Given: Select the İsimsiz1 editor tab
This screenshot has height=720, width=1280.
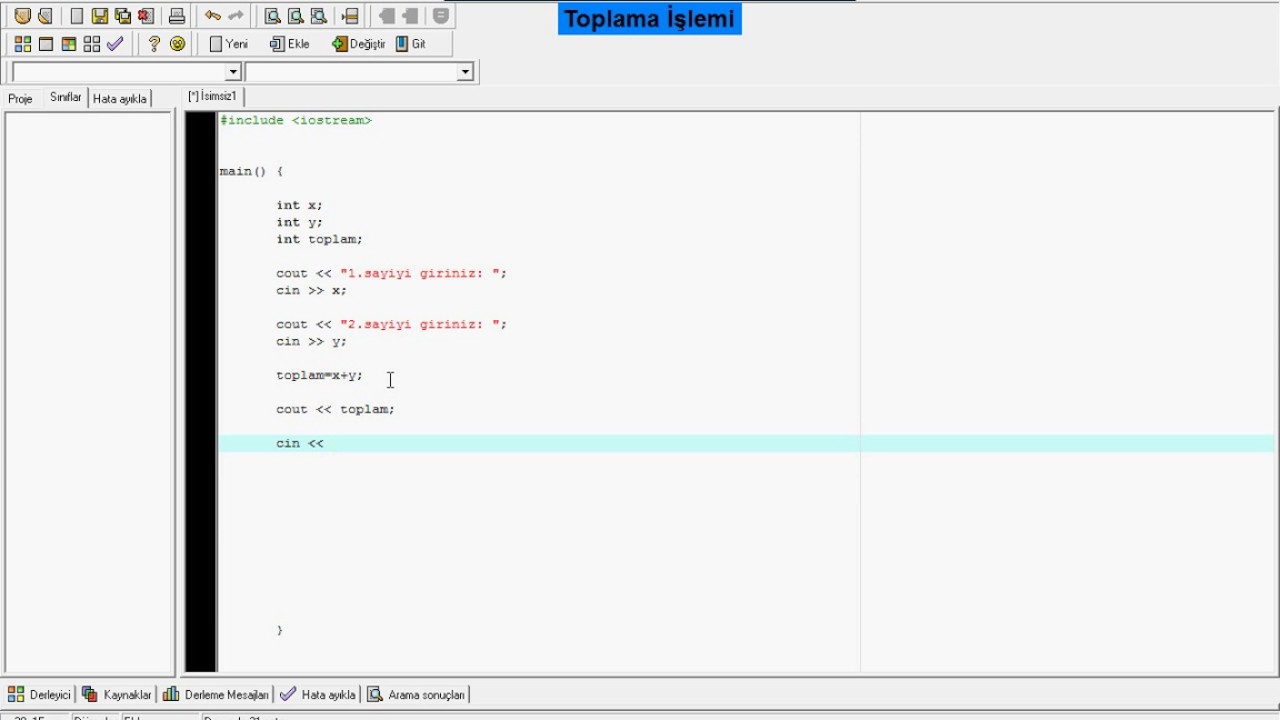Looking at the screenshot, I should 213,96.
